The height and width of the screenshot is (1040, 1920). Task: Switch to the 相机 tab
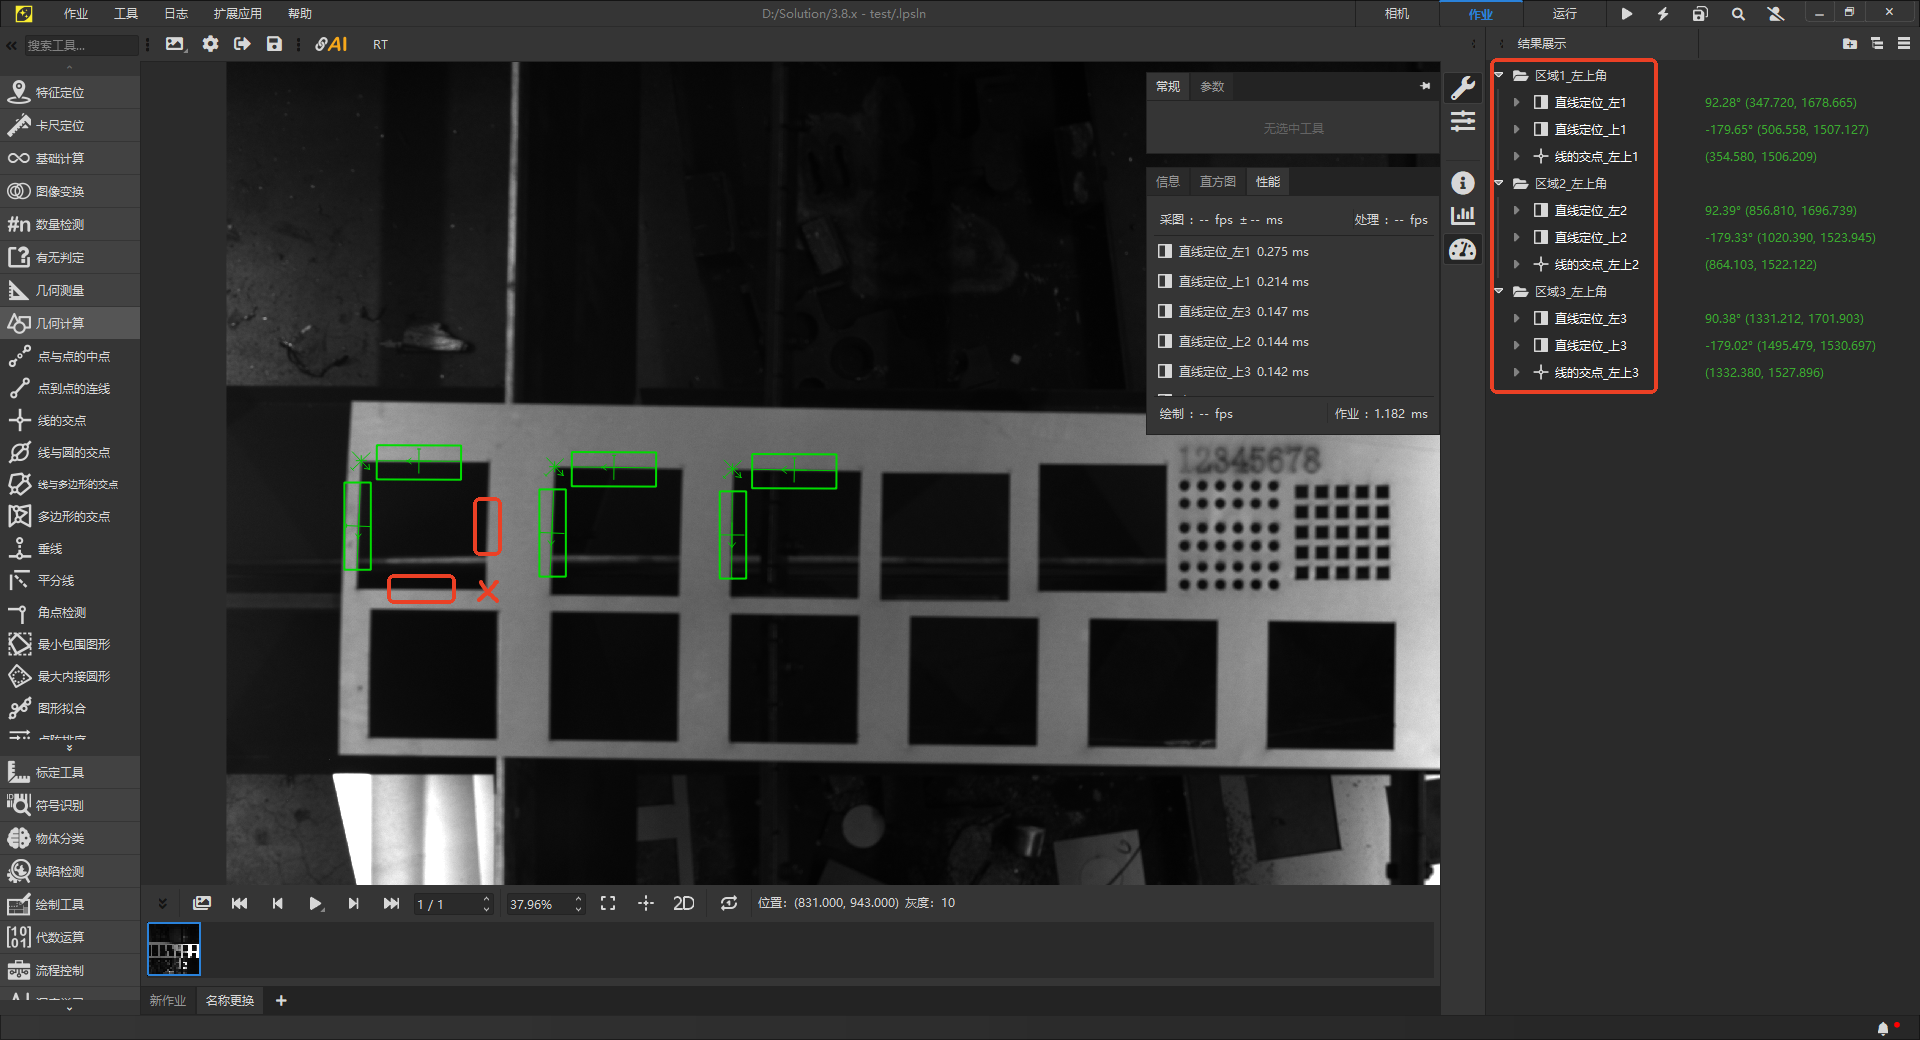[1397, 14]
